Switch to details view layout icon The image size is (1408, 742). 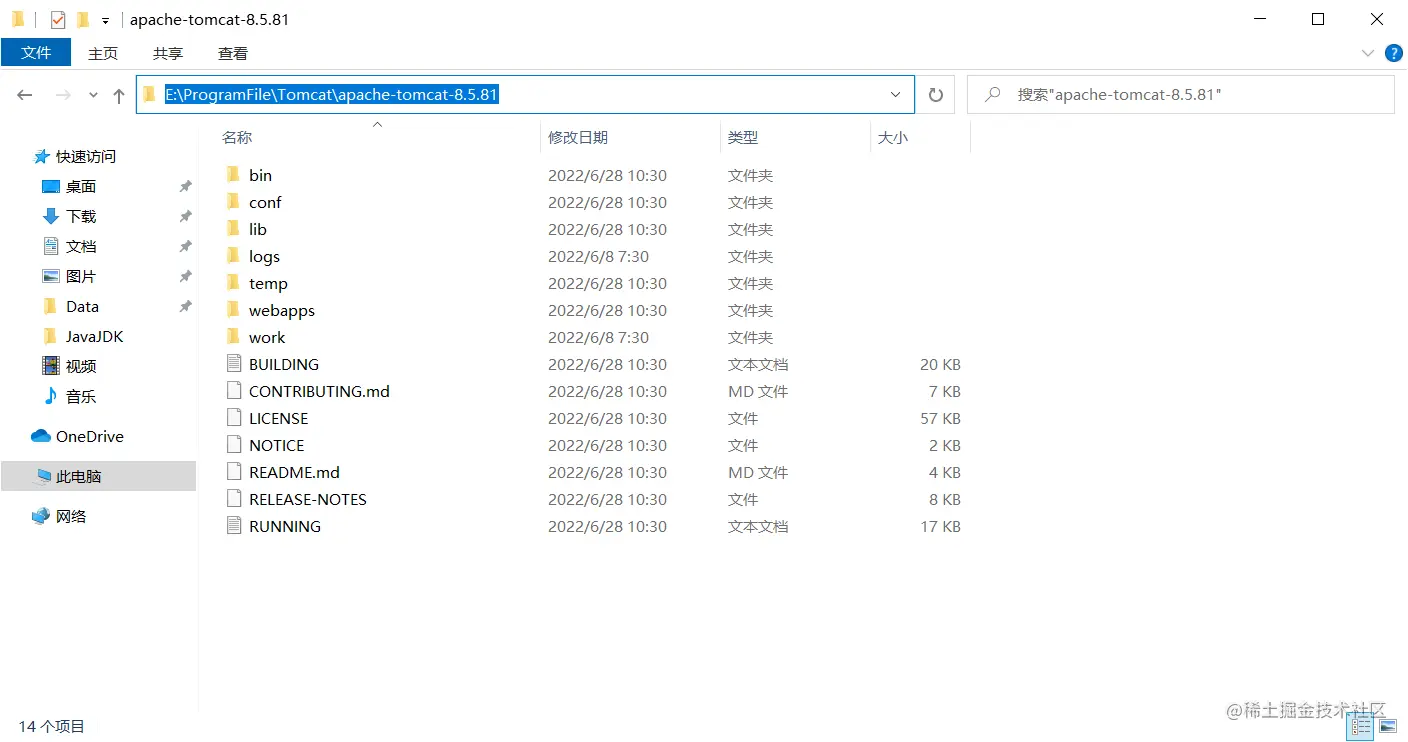pyautogui.click(x=1360, y=727)
